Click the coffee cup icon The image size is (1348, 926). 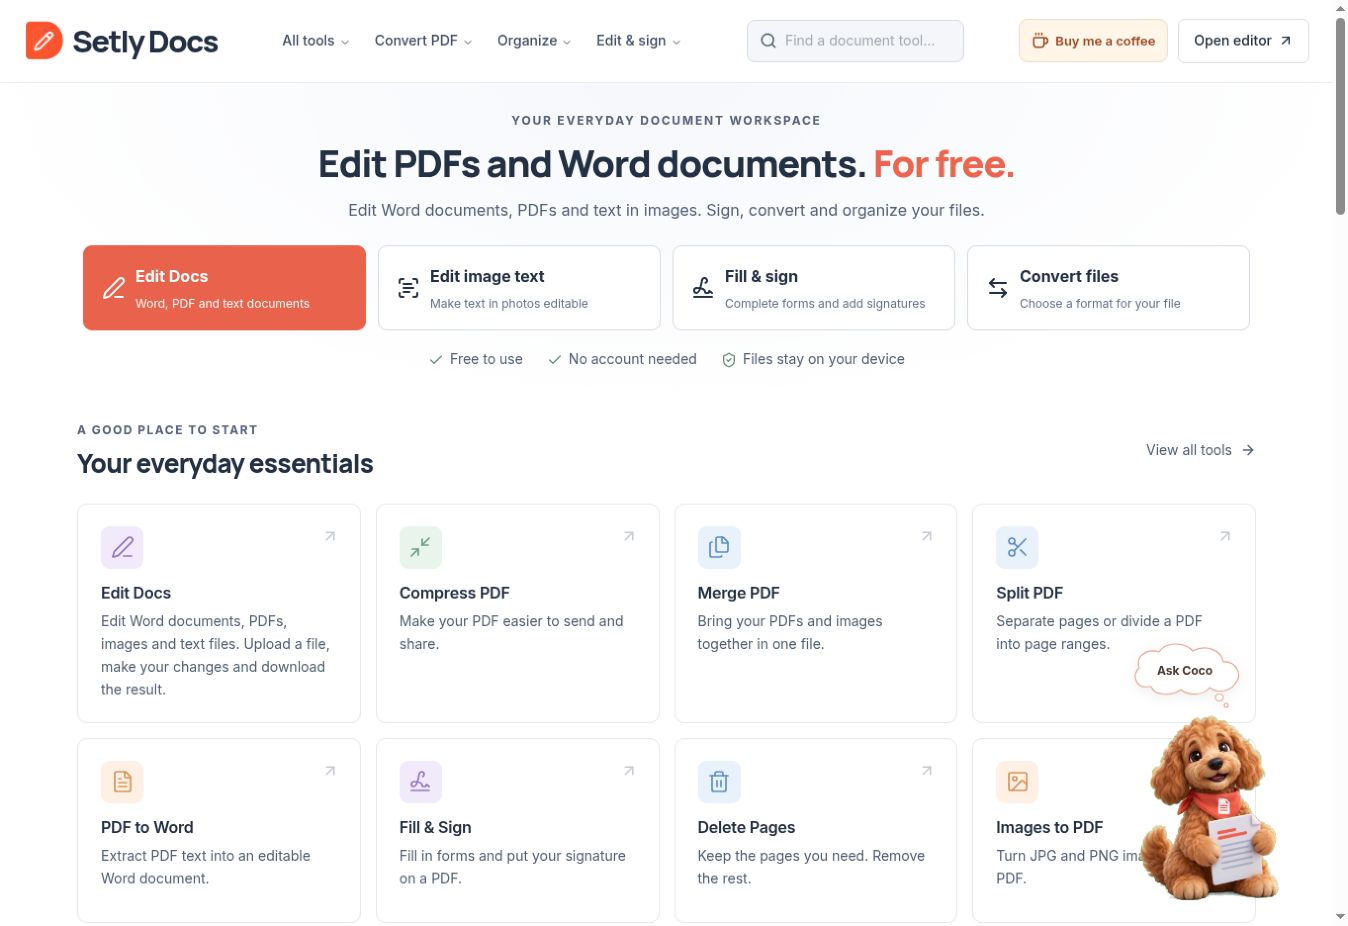click(1040, 41)
